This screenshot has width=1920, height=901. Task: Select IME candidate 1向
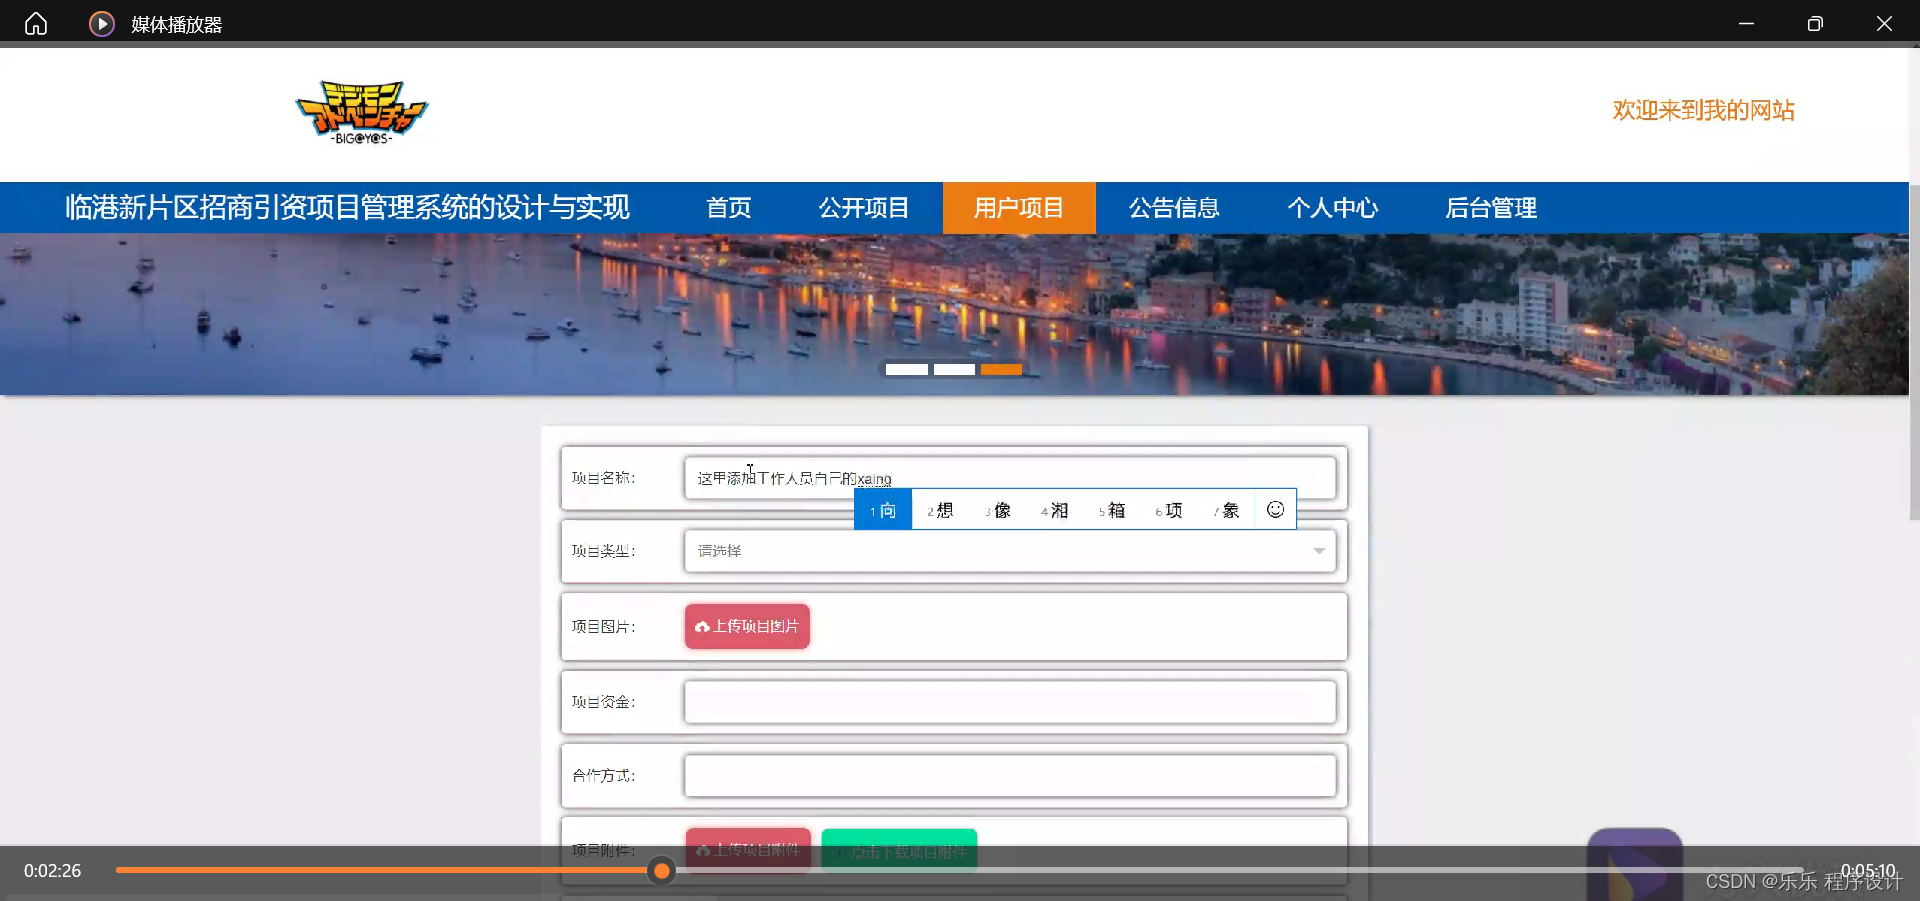882,510
